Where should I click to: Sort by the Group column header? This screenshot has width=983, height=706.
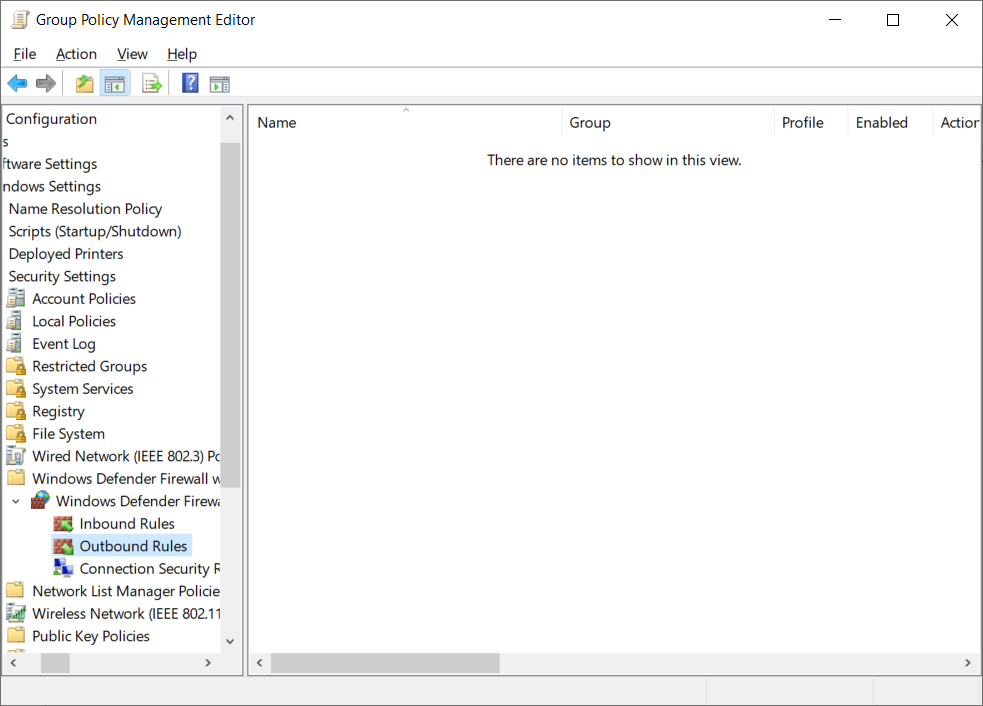[x=668, y=123]
